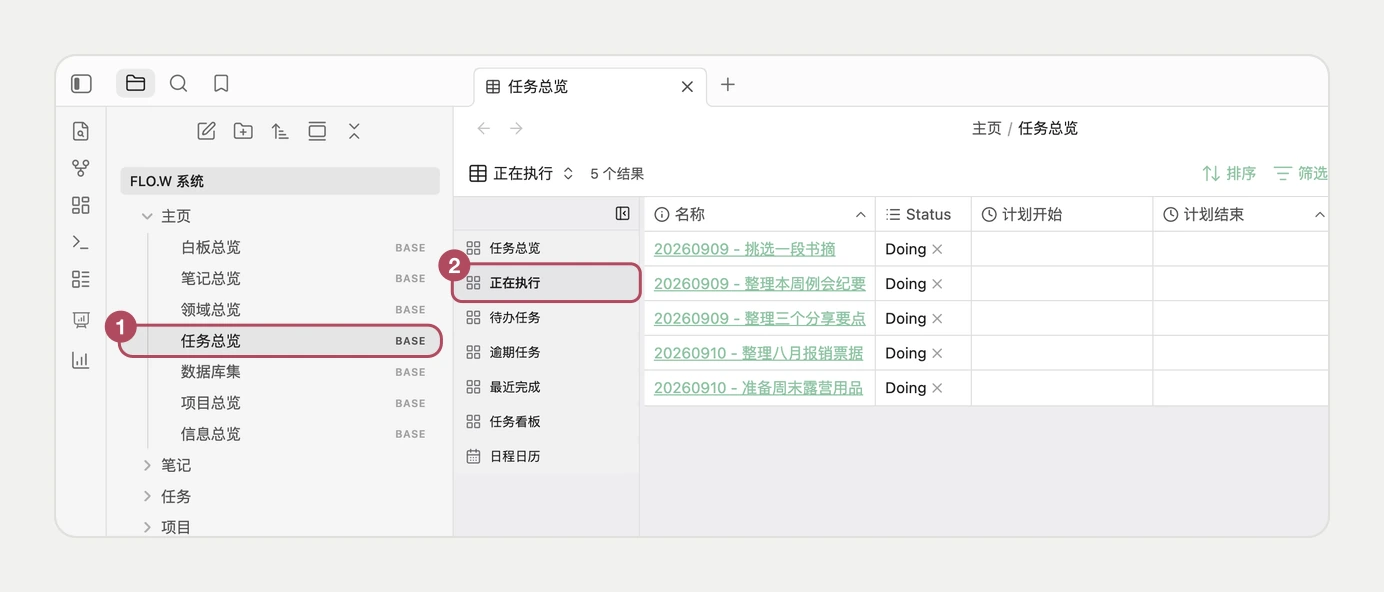1384x592 pixels.
Task: Switch to 日程日历 view
Action: point(546,456)
